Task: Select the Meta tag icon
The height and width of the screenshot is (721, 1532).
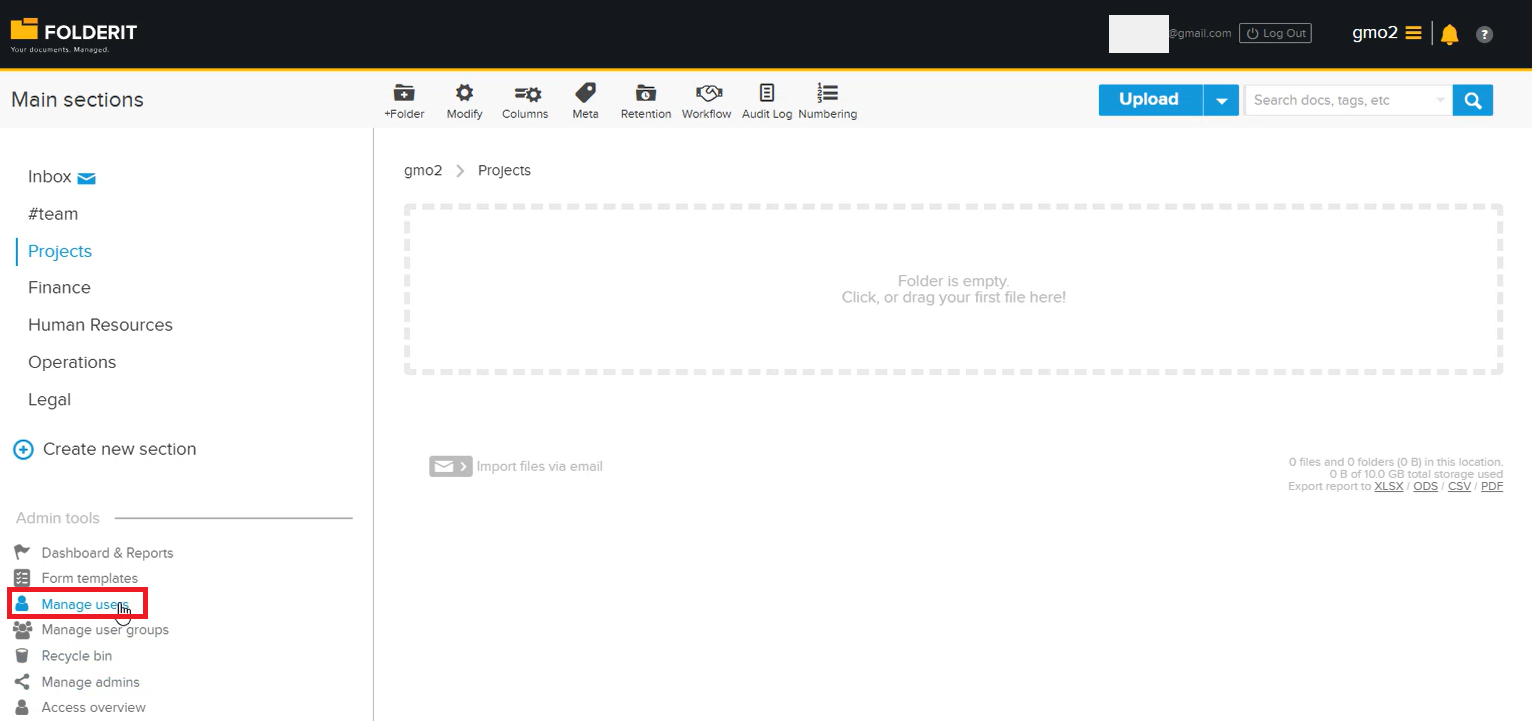Action: (x=585, y=101)
